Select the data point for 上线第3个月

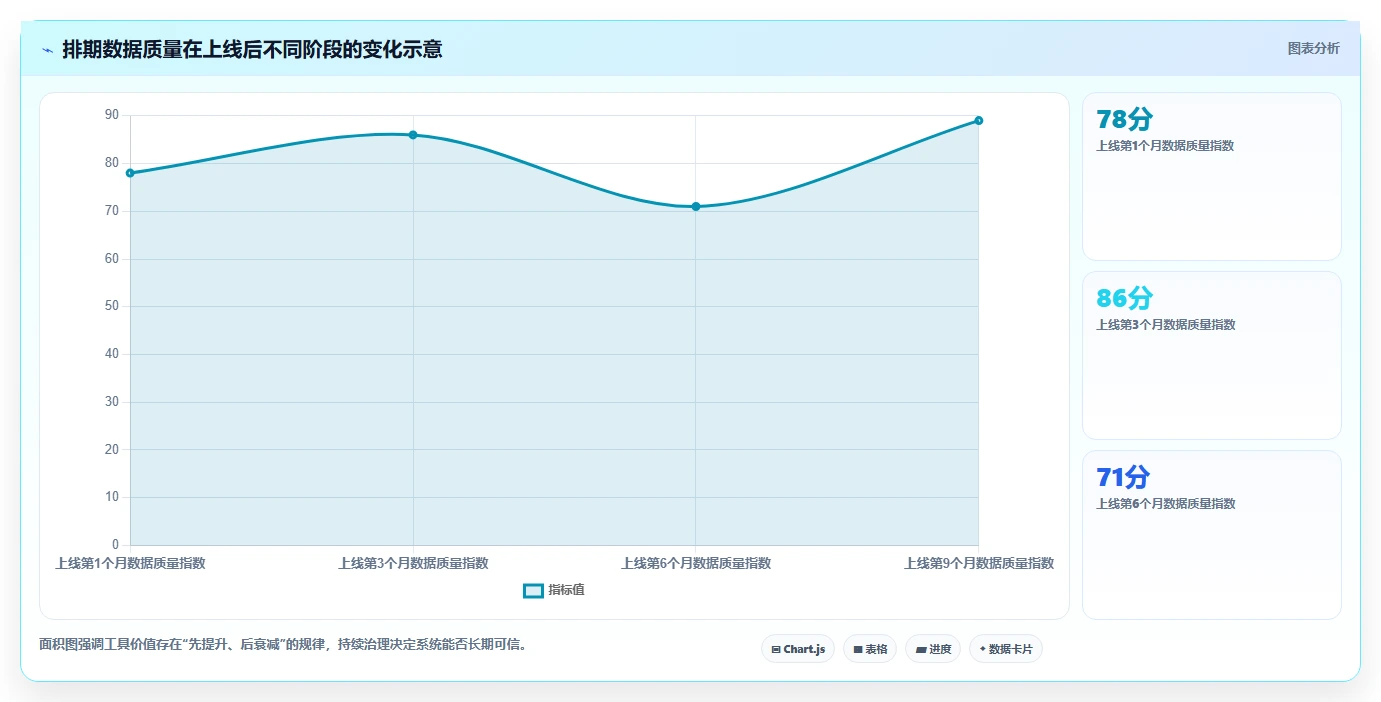[413, 135]
